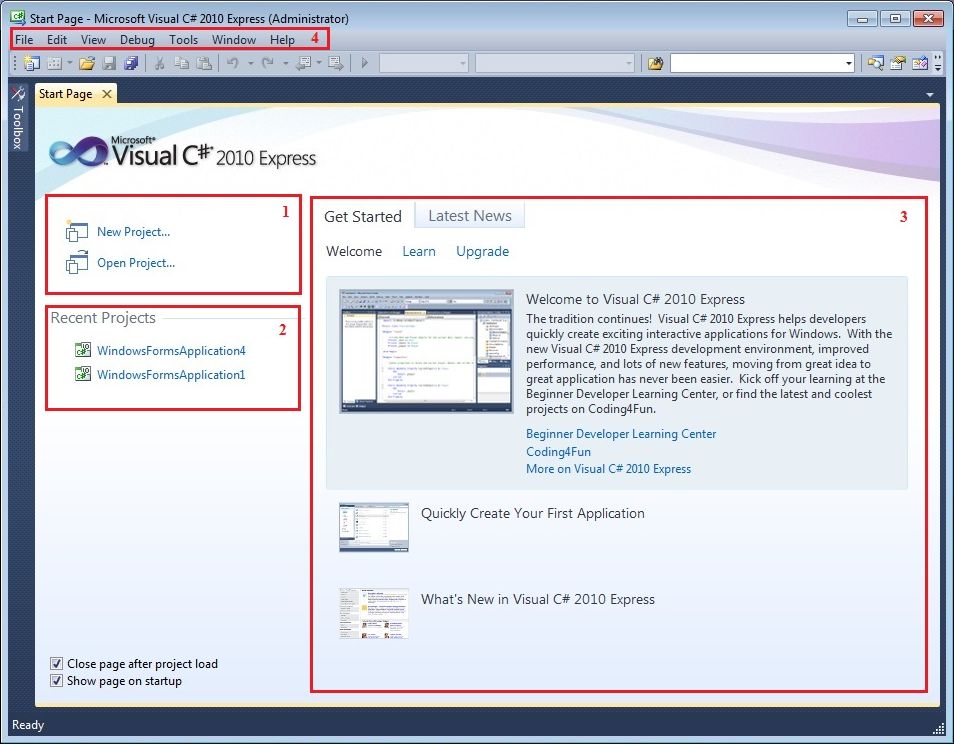Click the New Project... link
The height and width of the screenshot is (744, 954).
133,232
